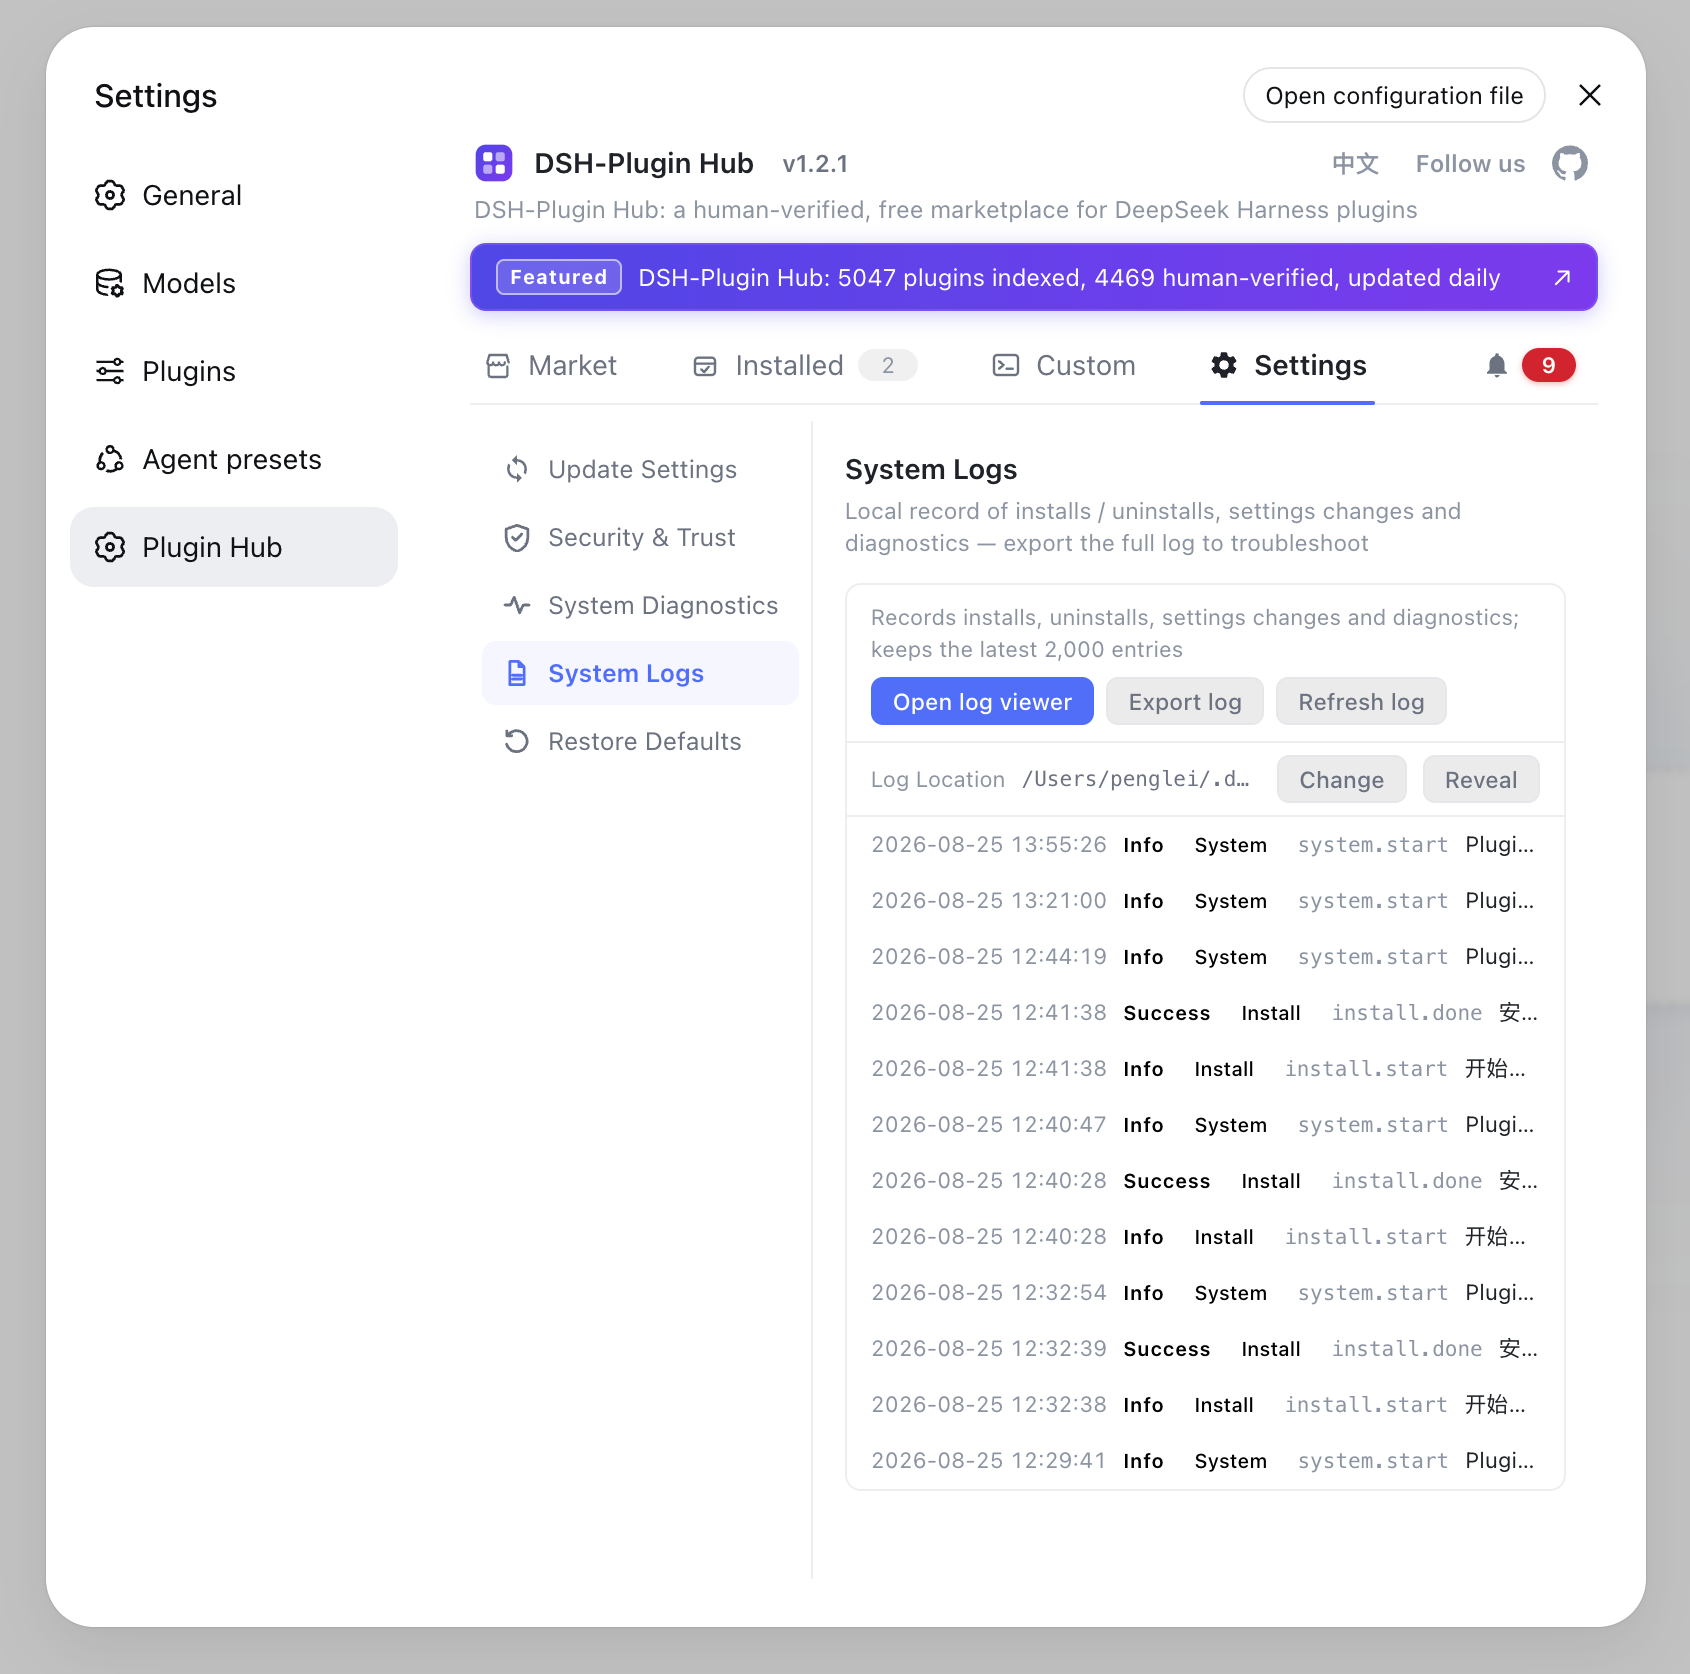The height and width of the screenshot is (1674, 1690).
Task: Open the Models settings page
Action: coord(234,283)
